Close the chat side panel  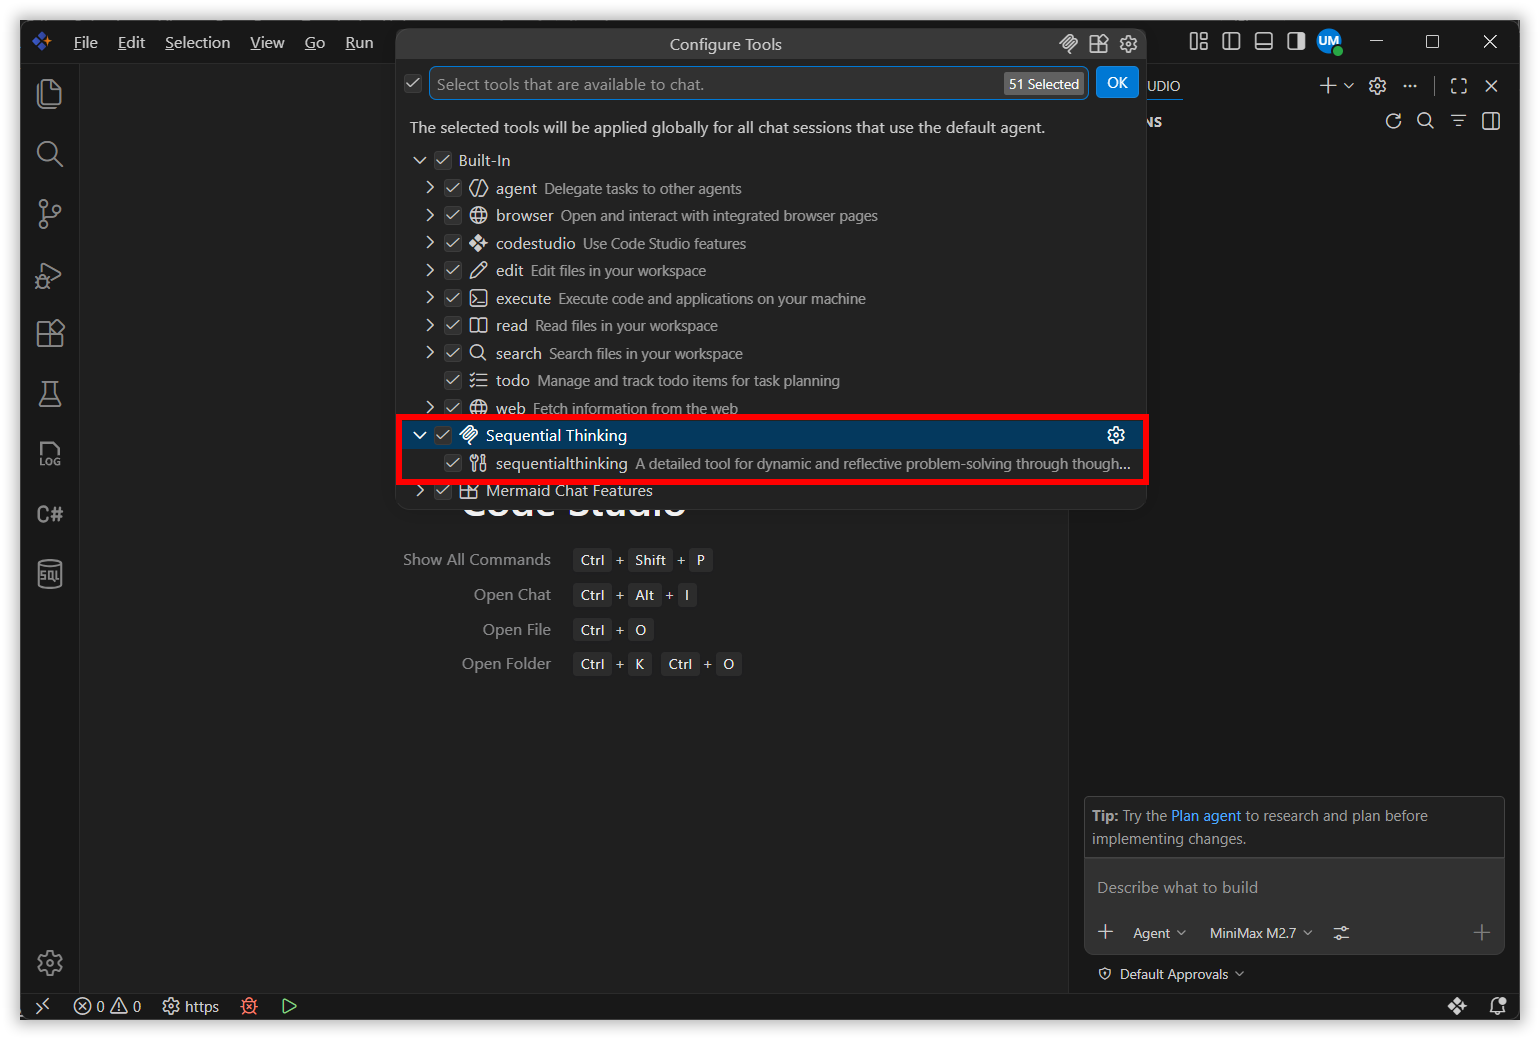[x=1491, y=86]
